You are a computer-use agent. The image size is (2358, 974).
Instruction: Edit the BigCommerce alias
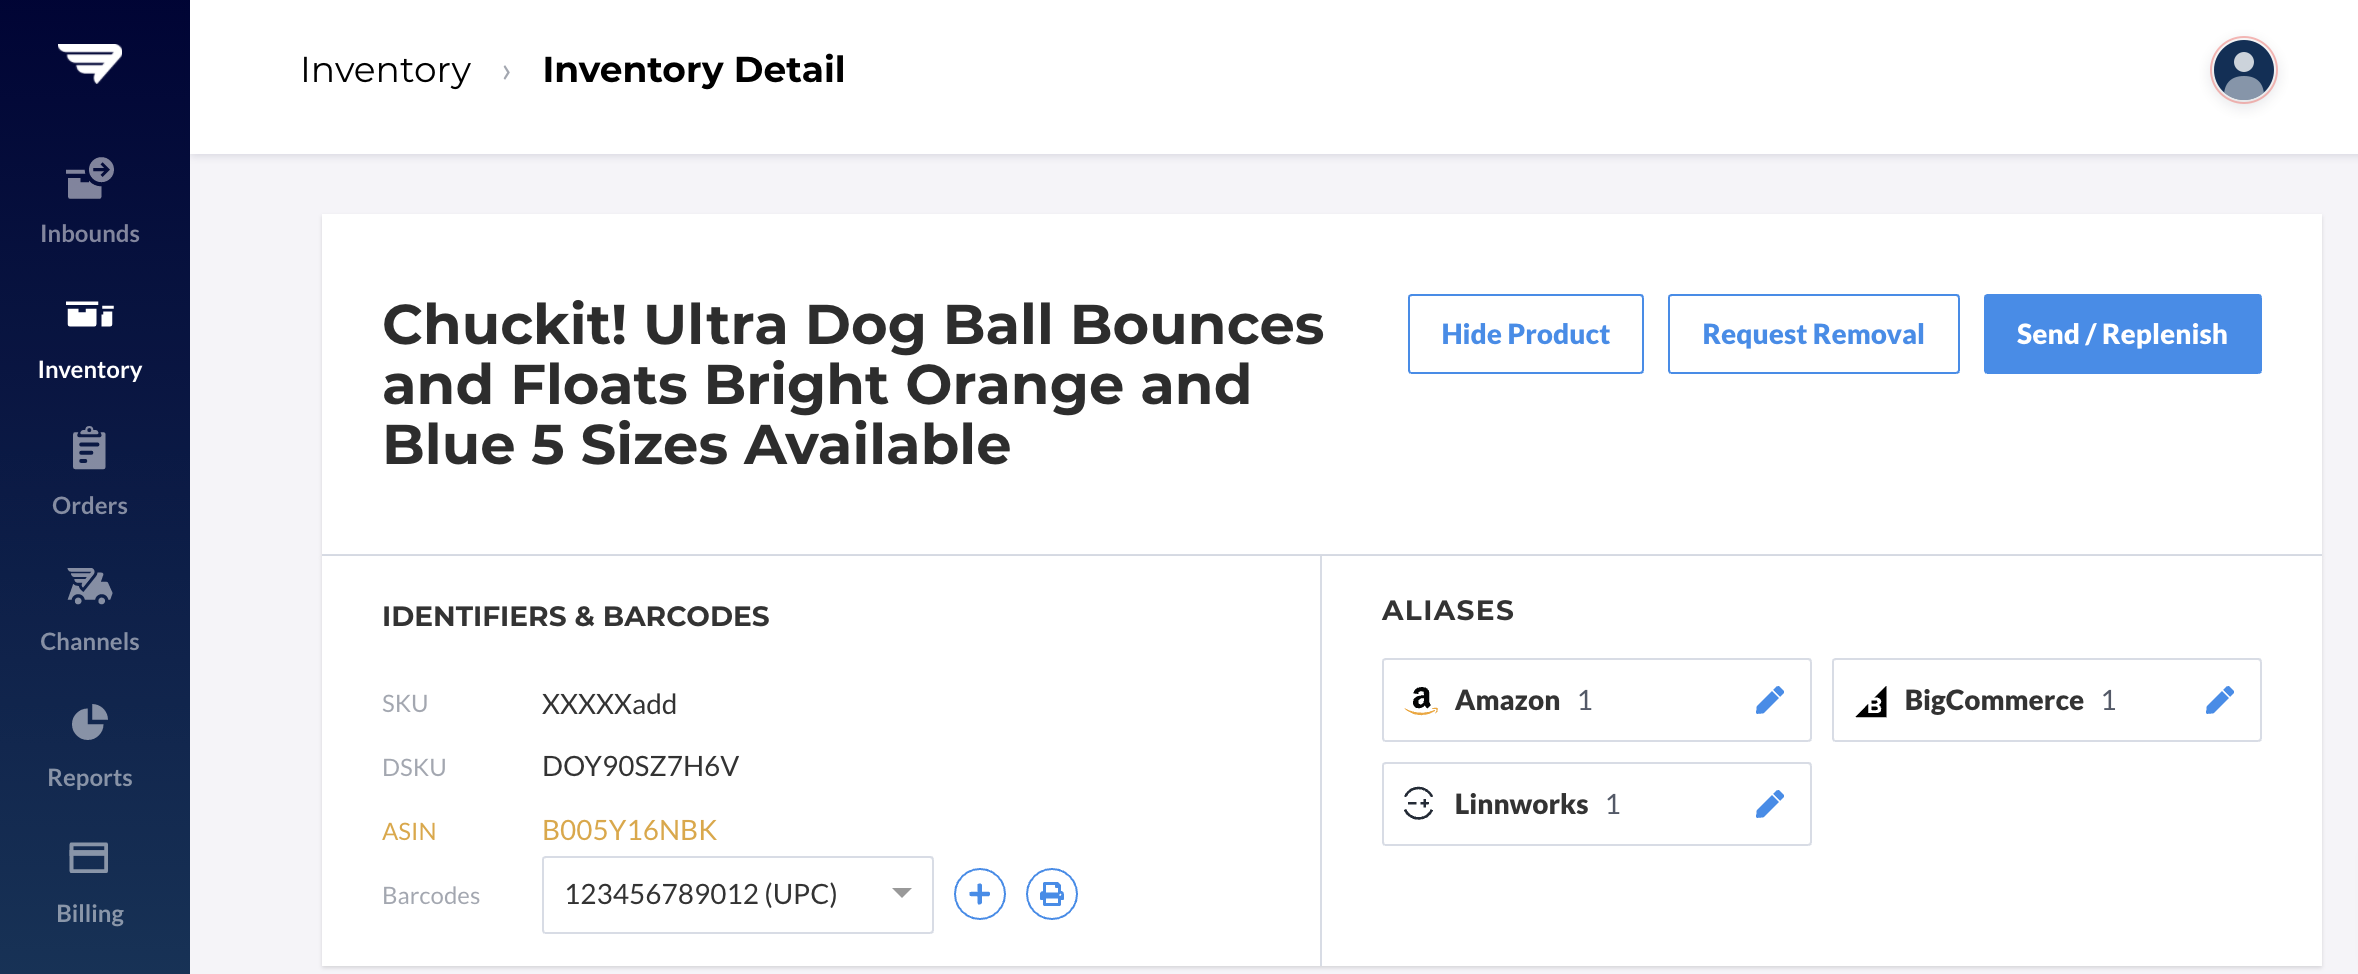[x=2219, y=700]
